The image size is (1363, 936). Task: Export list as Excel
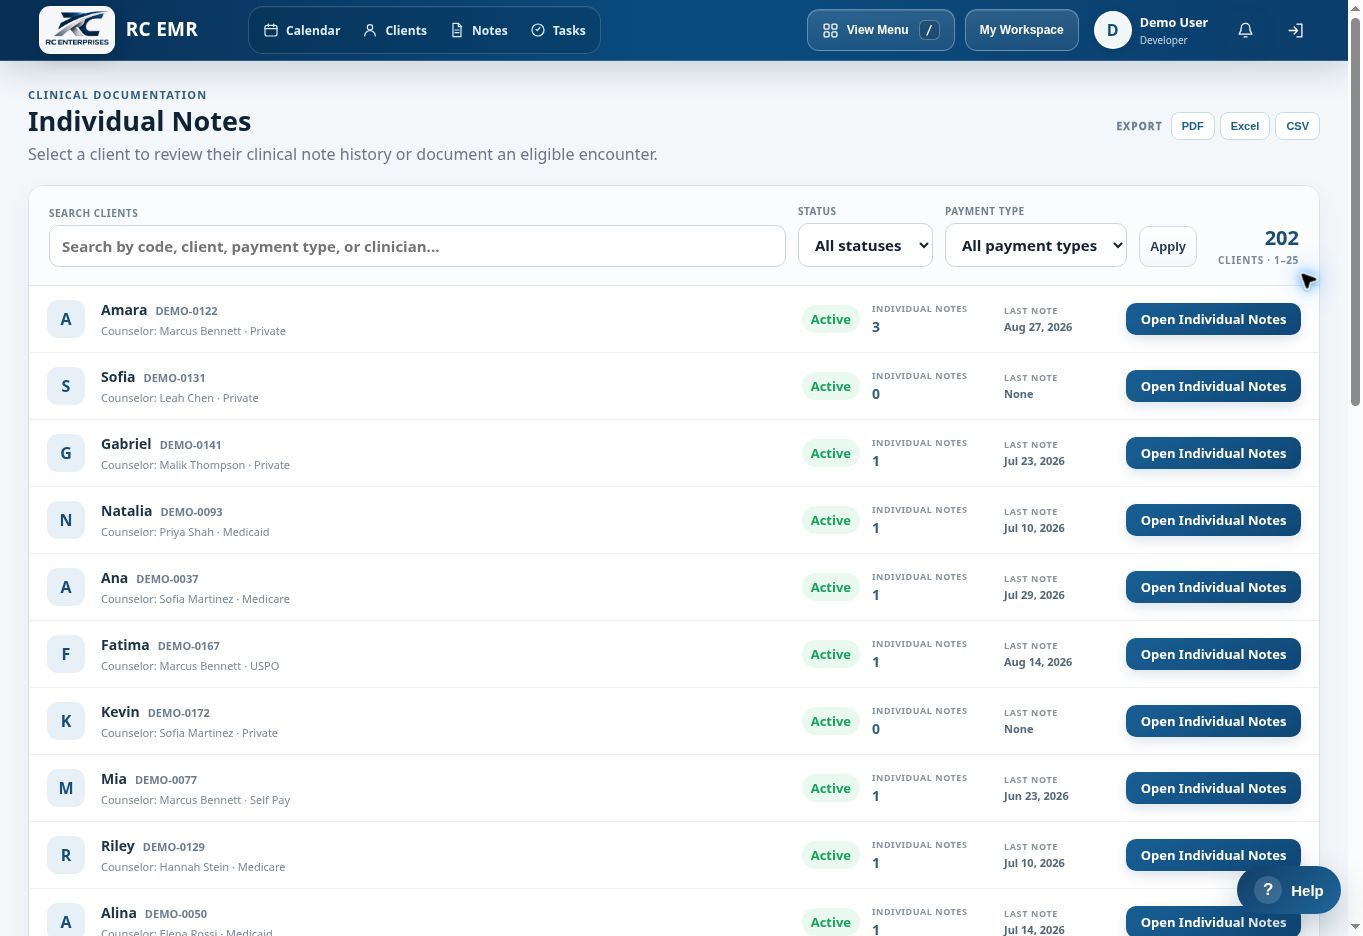1245,126
